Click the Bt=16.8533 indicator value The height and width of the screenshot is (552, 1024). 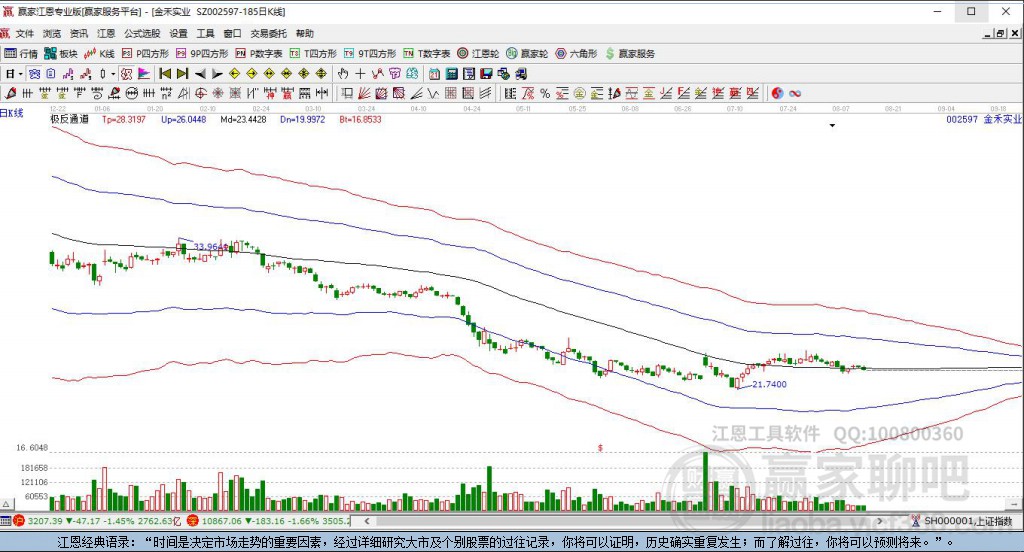360,119
